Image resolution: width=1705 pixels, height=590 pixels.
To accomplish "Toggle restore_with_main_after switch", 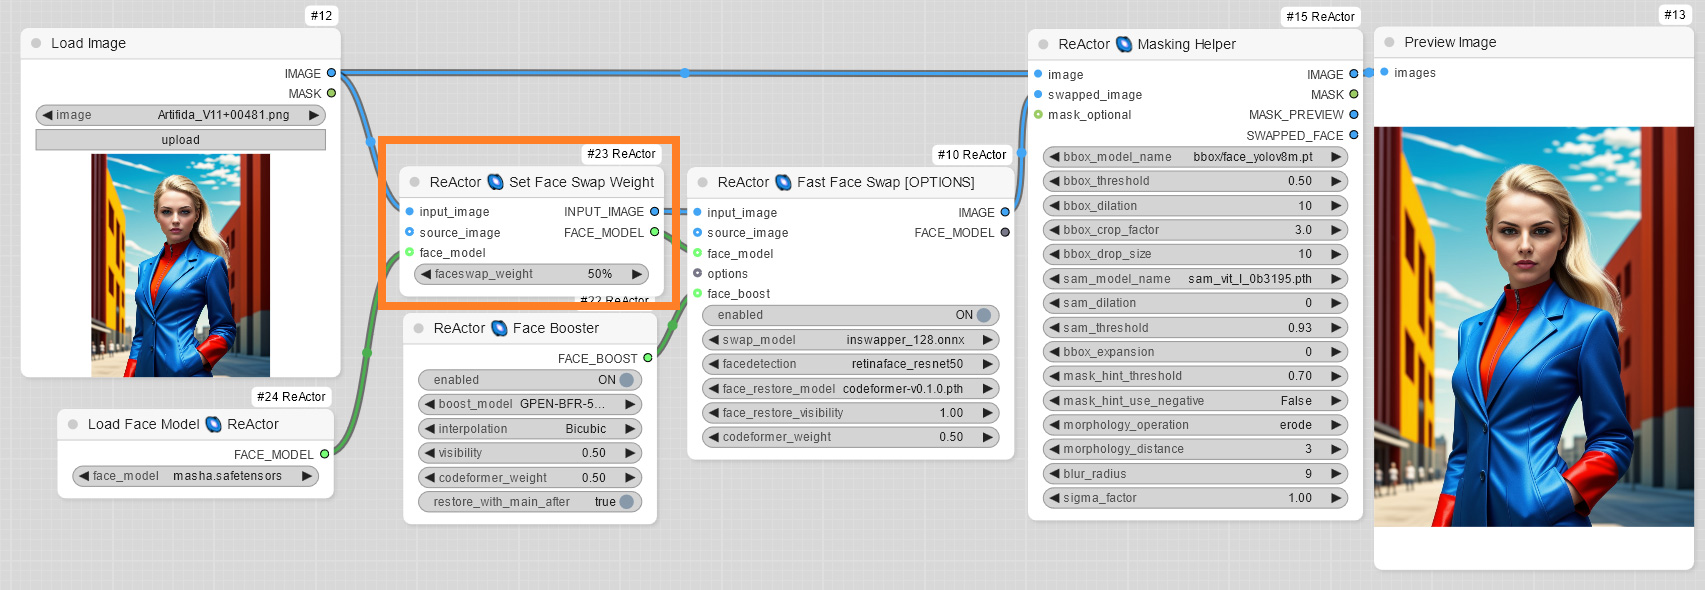I will coord(627,502).
